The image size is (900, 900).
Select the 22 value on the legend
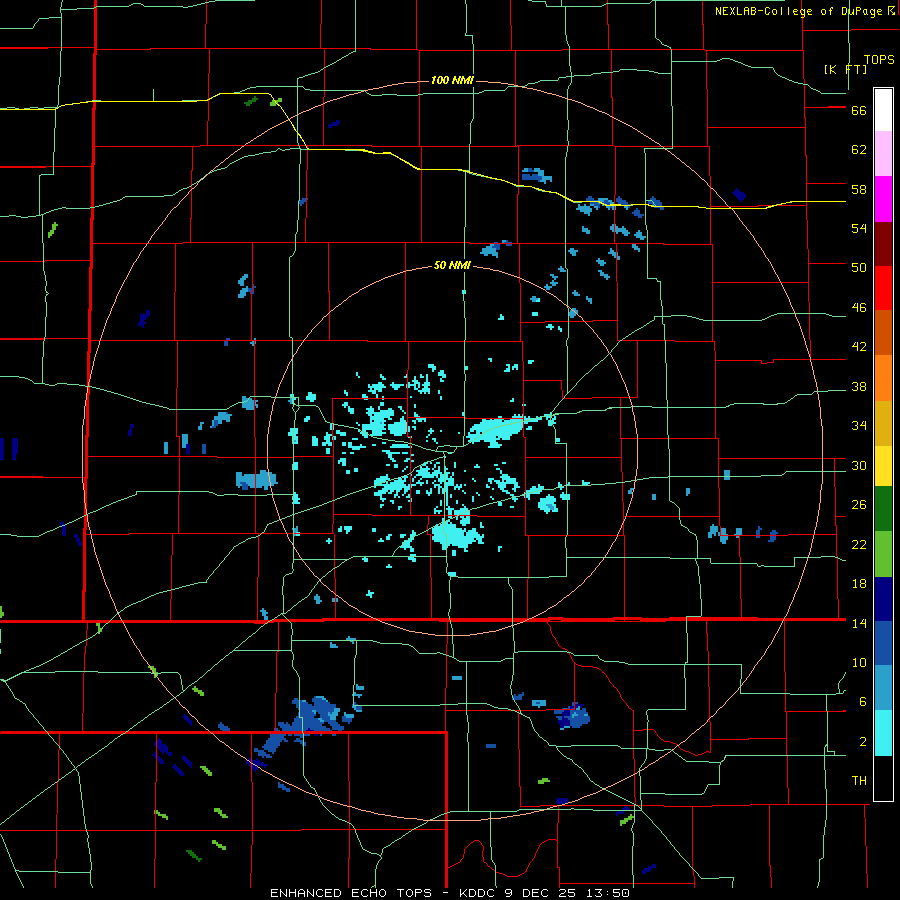(x=859, y=544)
